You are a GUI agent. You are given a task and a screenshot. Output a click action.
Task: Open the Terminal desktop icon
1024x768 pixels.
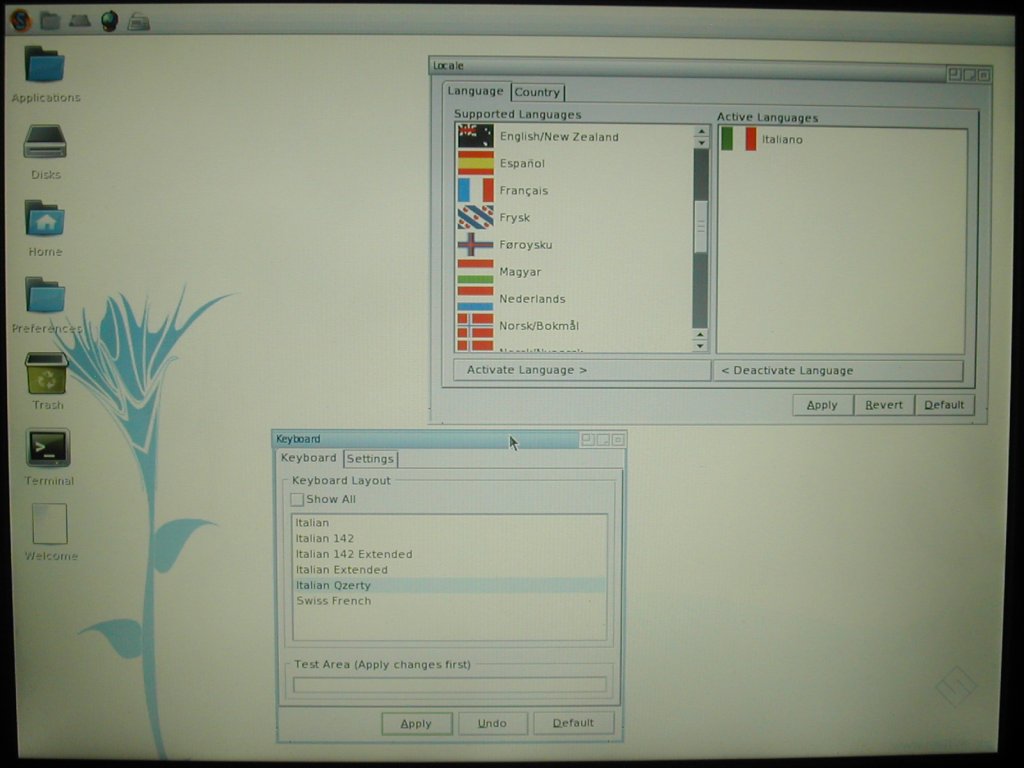point(47,448)
